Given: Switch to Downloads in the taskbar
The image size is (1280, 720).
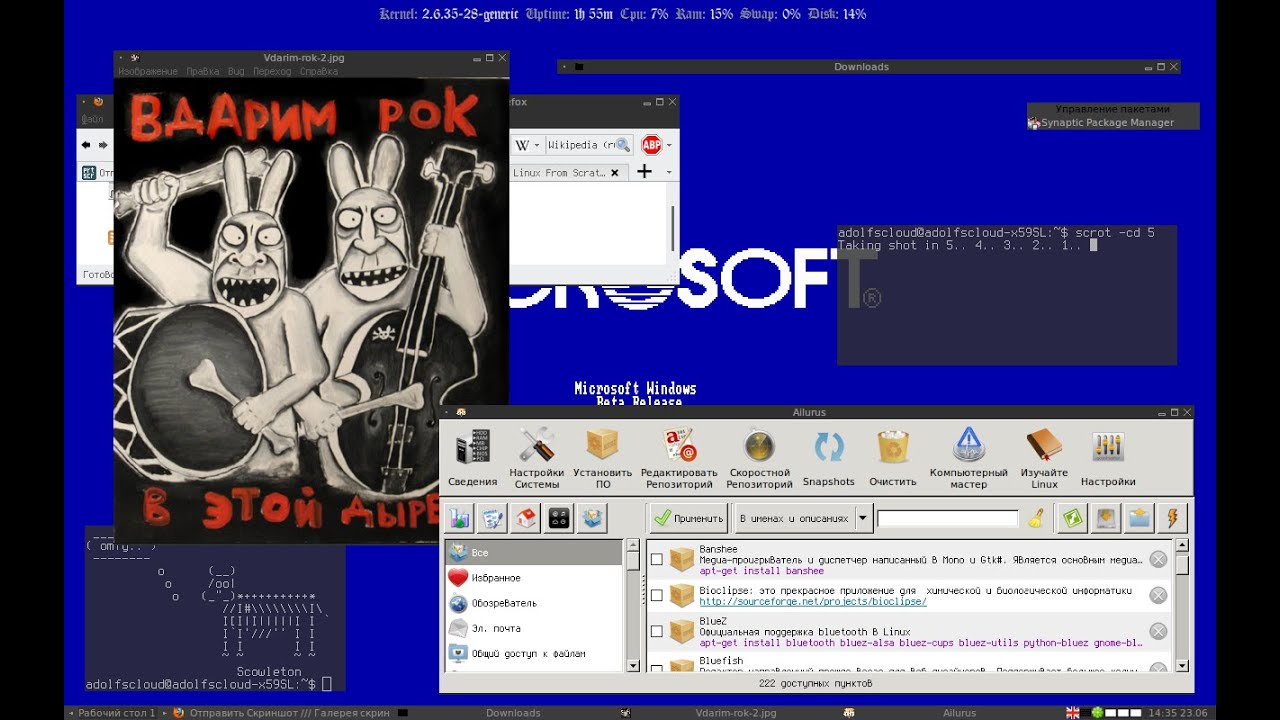Looking at the screenshot, I should [513, 713].
